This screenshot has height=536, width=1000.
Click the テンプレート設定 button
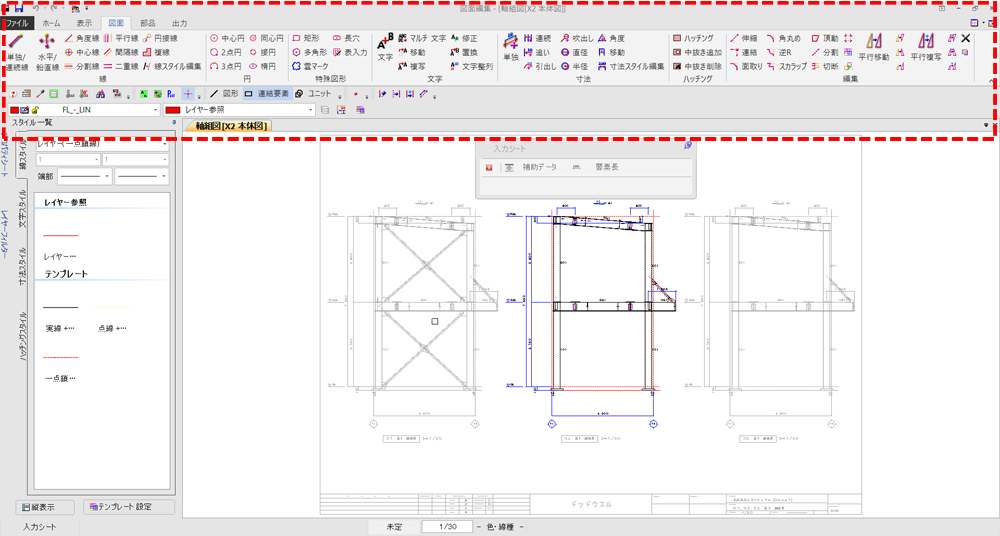pyautogui.click(x=128, y=507)
